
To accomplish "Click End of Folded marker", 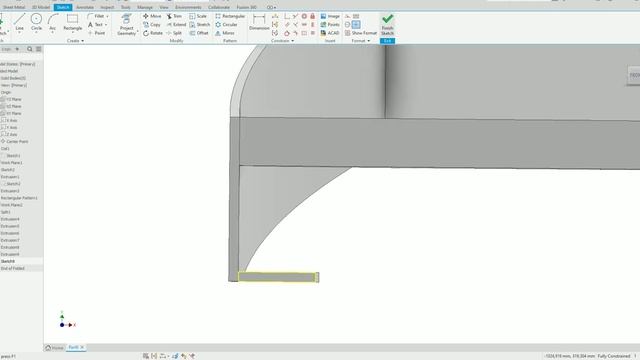I will pos(13,269).
